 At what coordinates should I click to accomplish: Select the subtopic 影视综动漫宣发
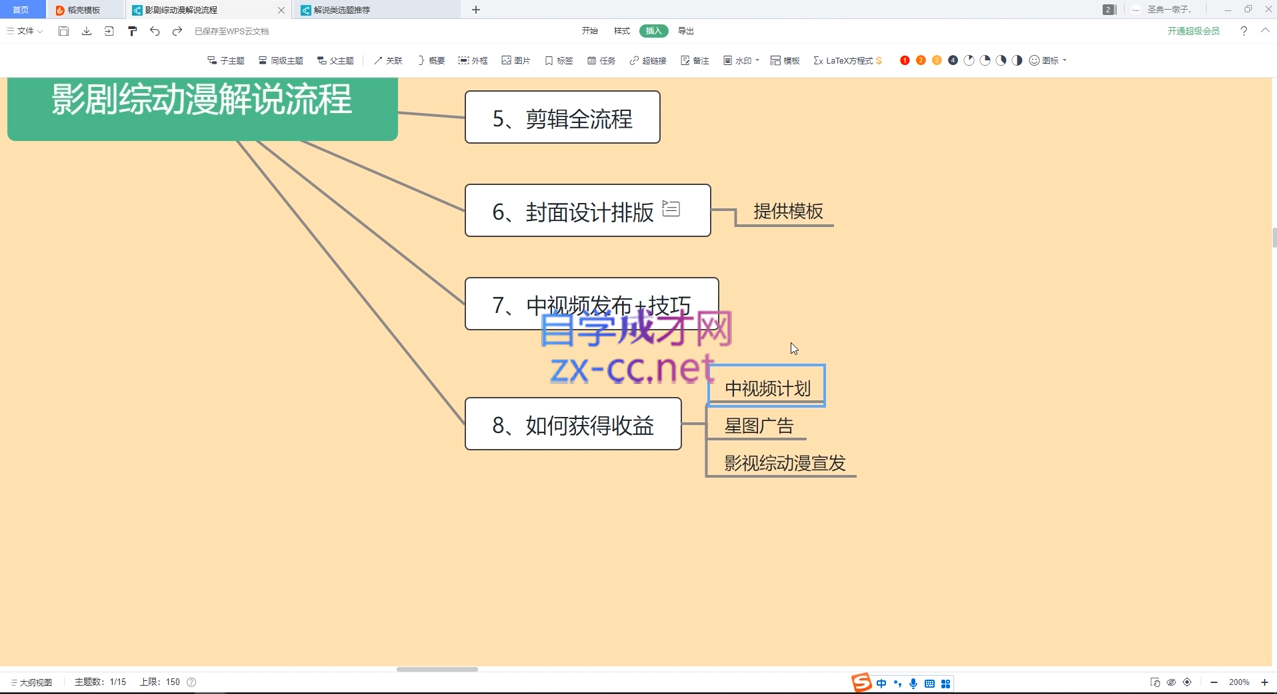[x=785, y=463]
